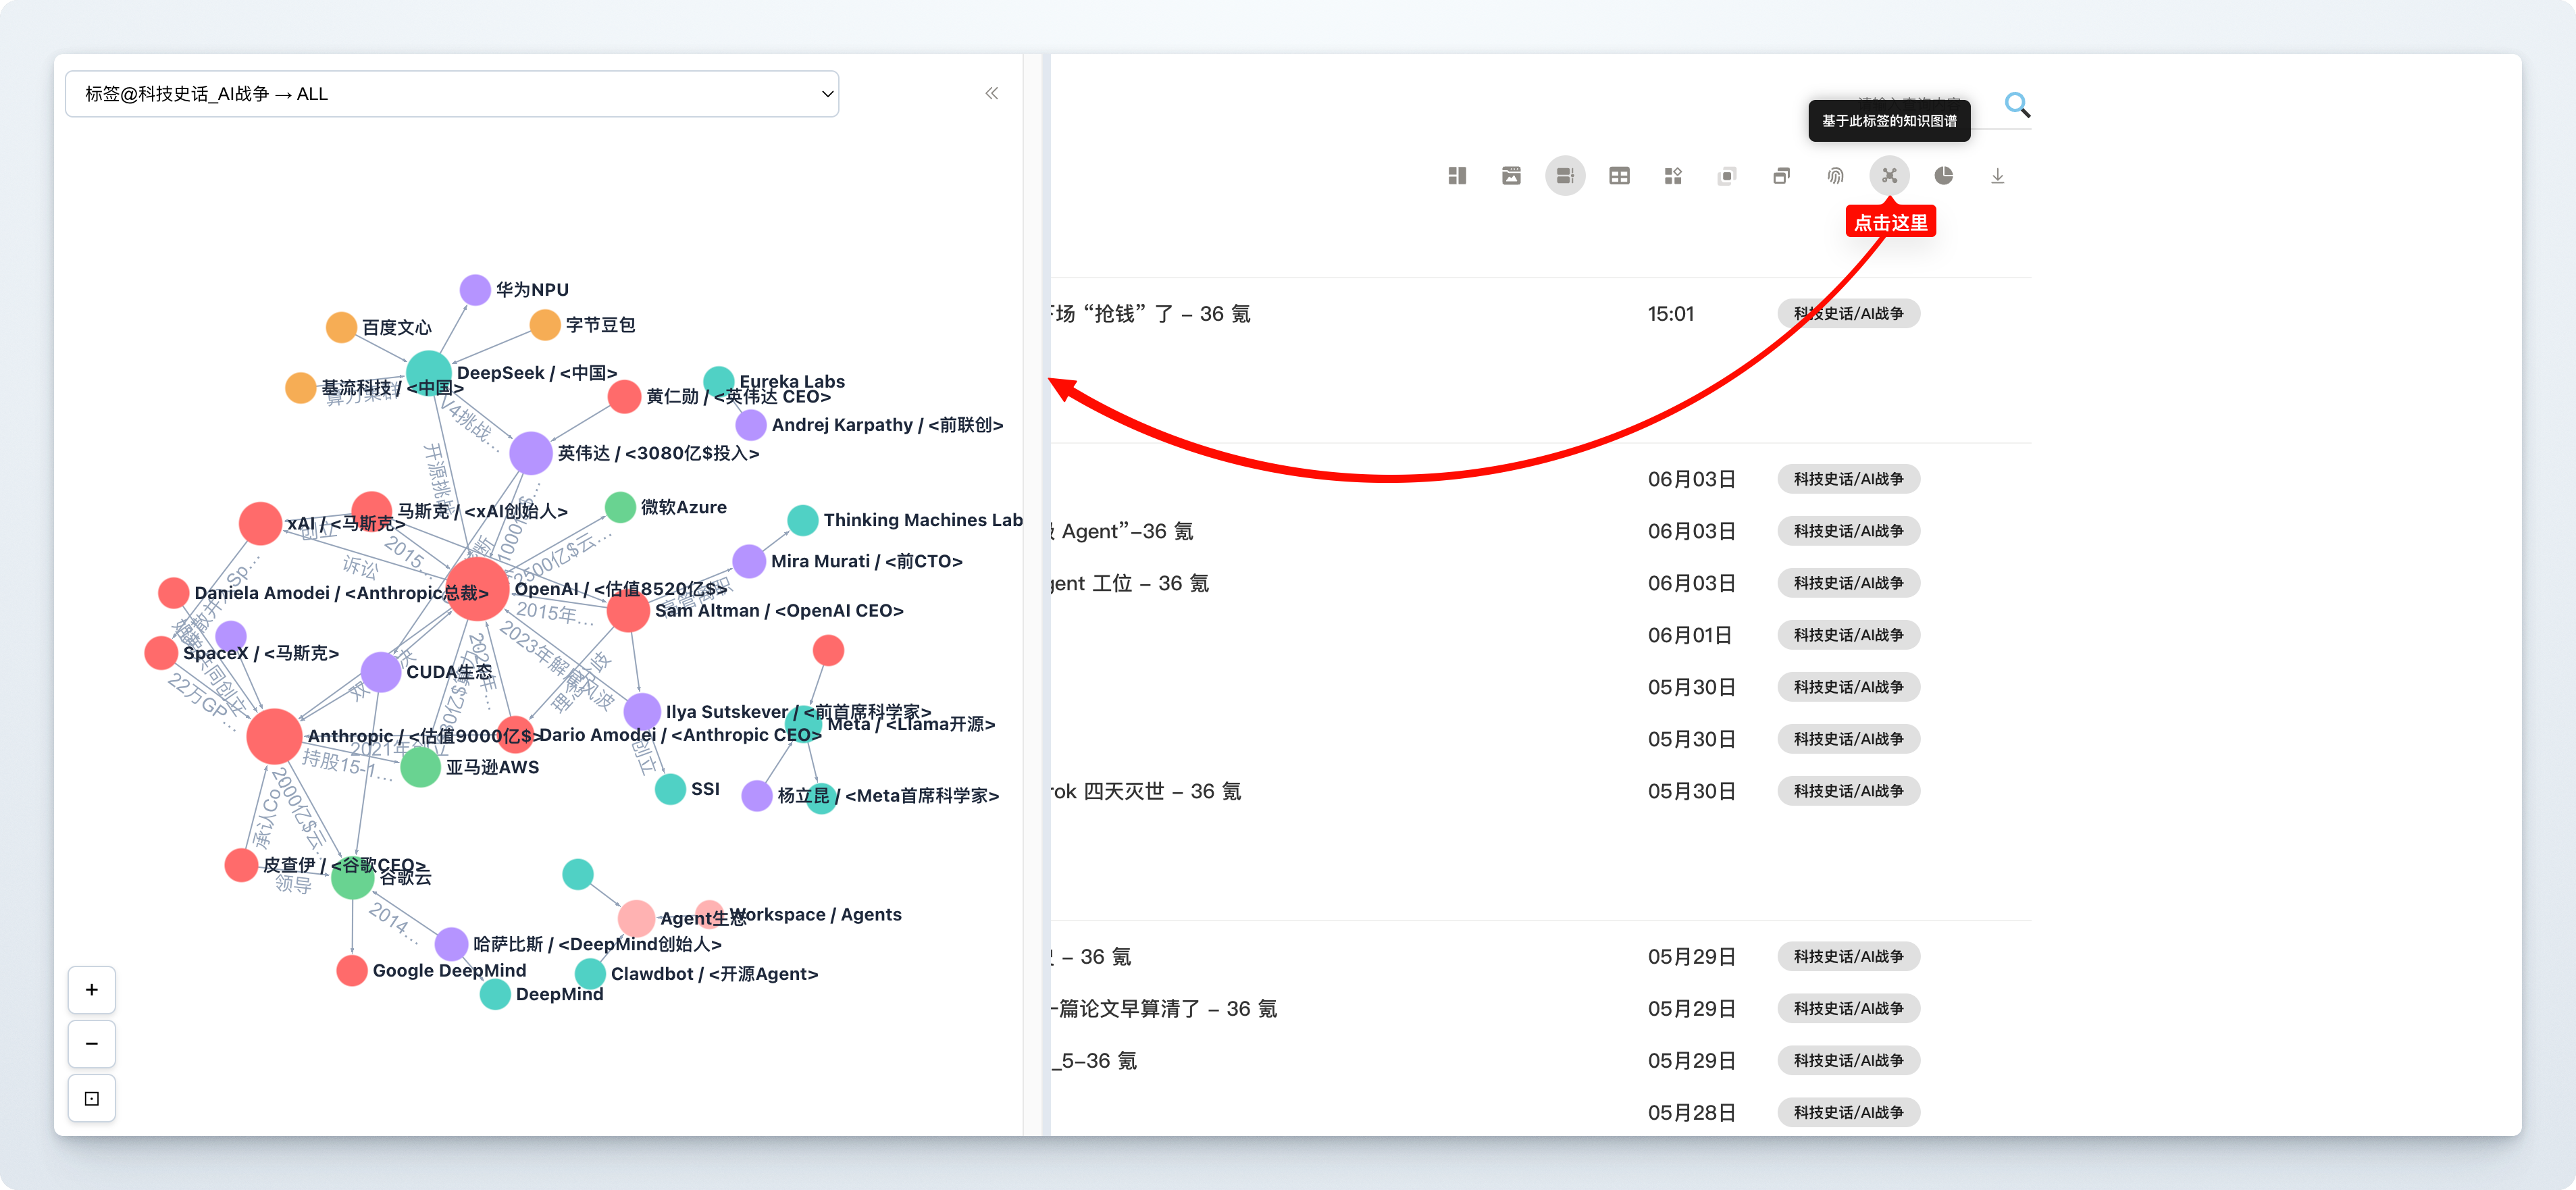
Task: Select the 百度文心 node
Action: click(341, 327)
